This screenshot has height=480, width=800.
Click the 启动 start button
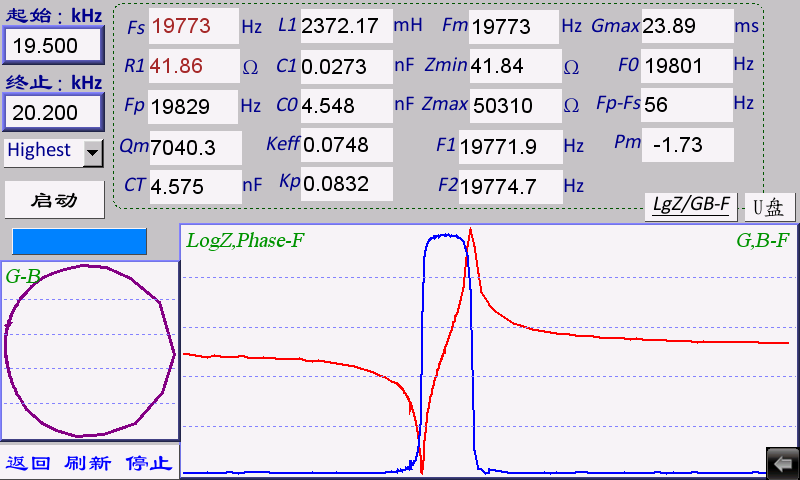55,200
